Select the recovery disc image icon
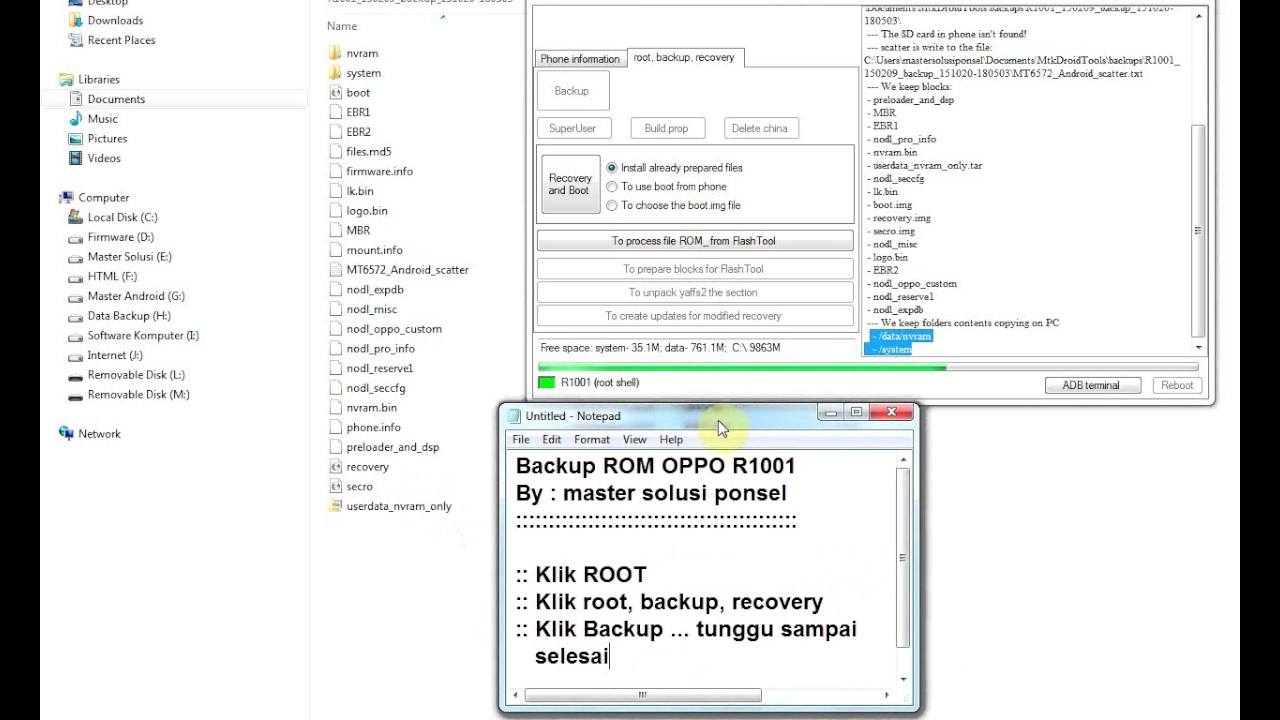This screenshot has width=1280, height=720. [336, 467]
